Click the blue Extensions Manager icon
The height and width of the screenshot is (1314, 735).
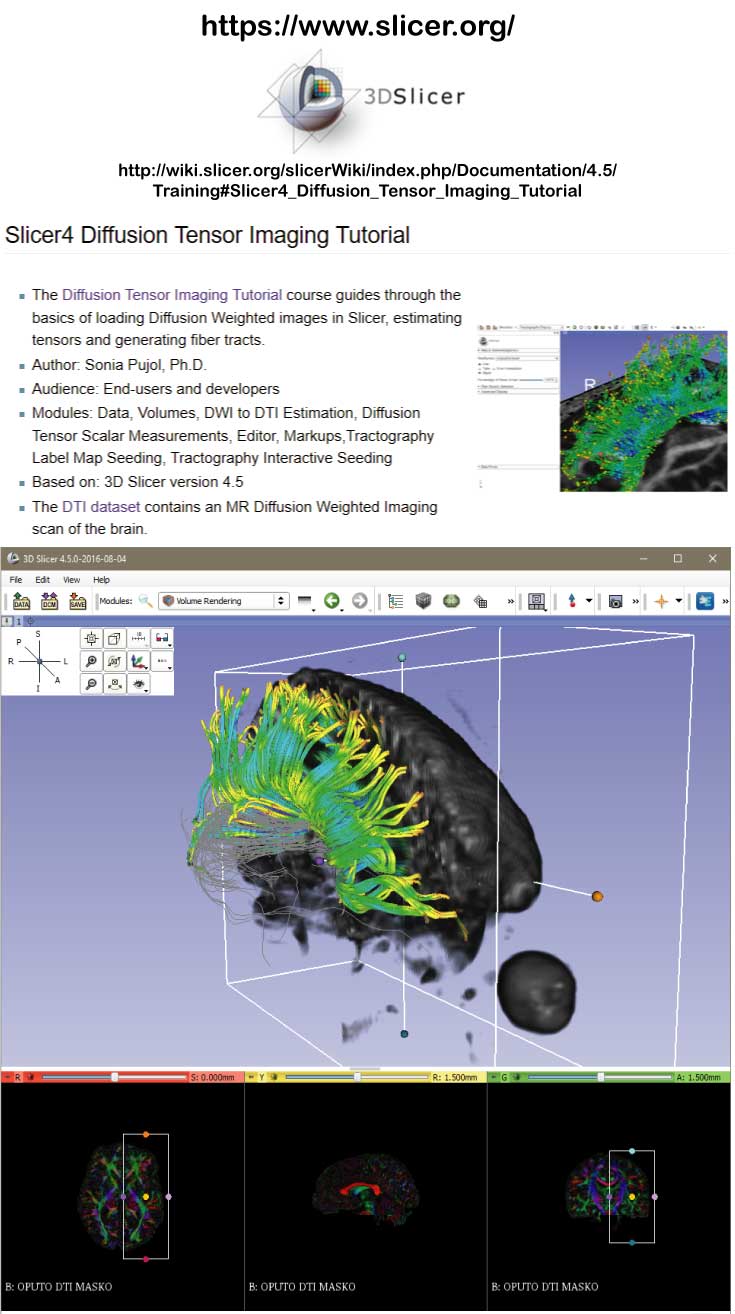[x=705, y=601]
